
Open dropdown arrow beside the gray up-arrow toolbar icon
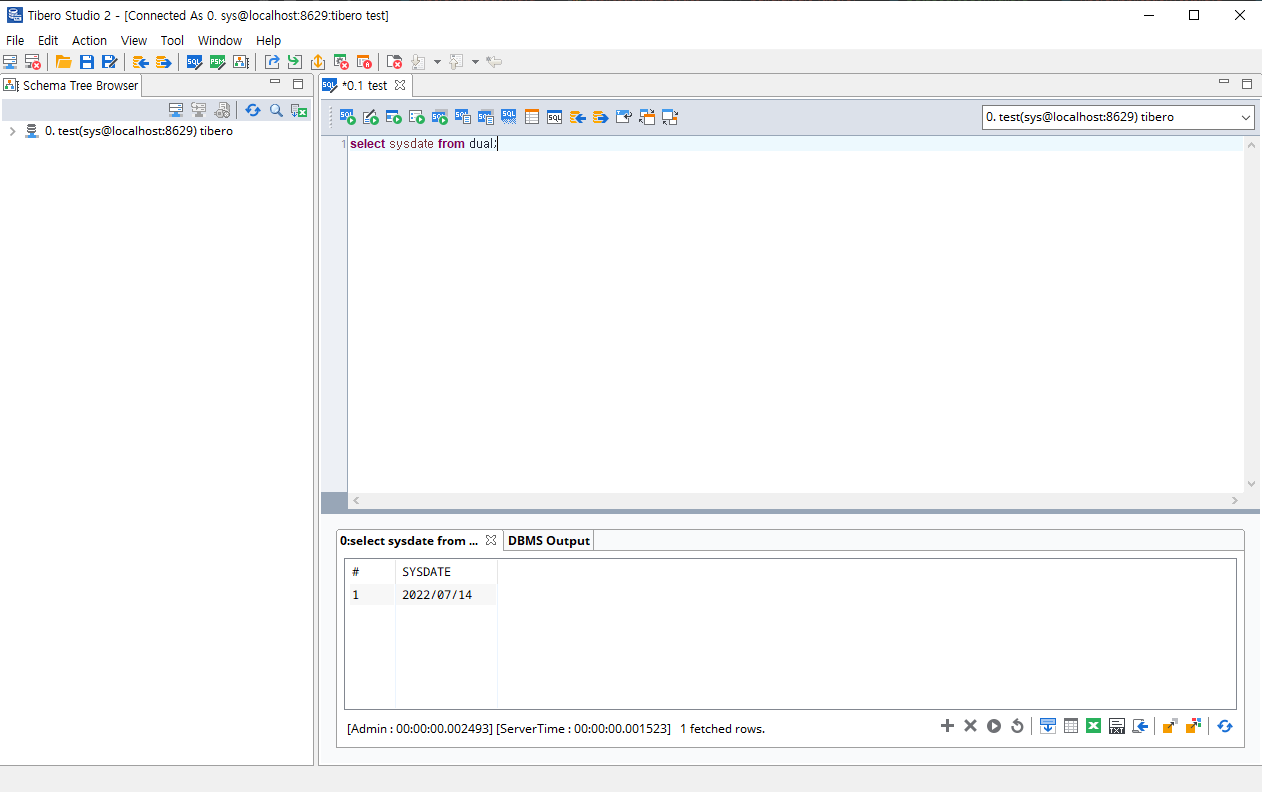tap(475, 62)
